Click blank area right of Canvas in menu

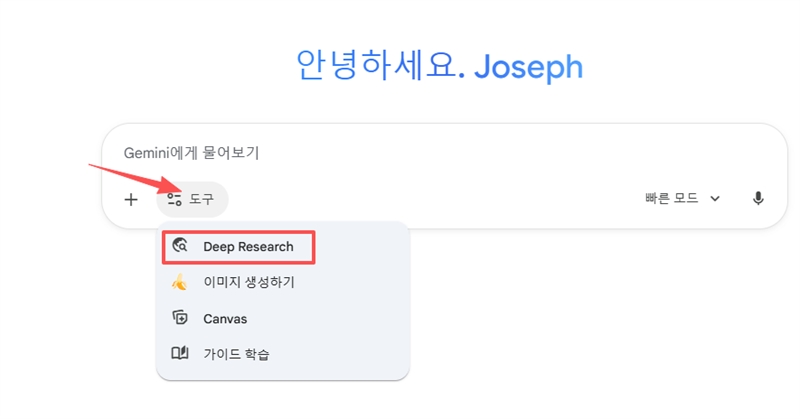pyautogui.click(x=330, y=318)
